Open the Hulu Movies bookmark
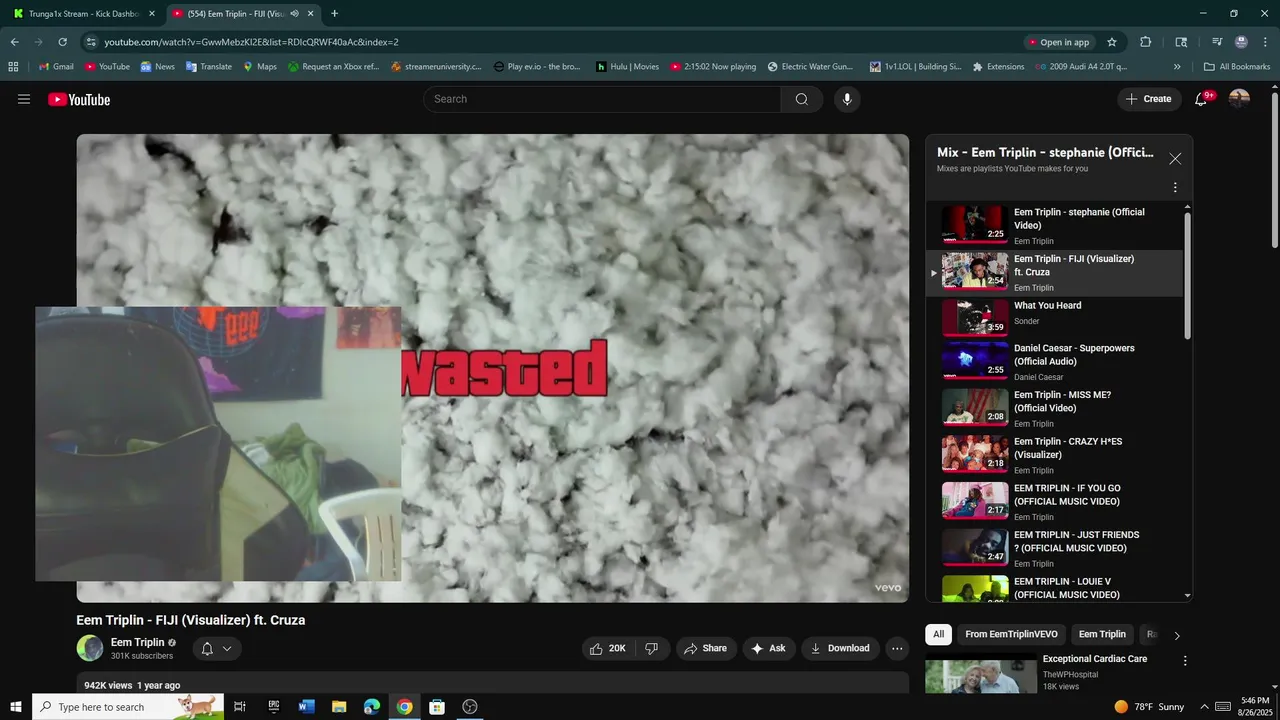 click(x=627, y=67)
